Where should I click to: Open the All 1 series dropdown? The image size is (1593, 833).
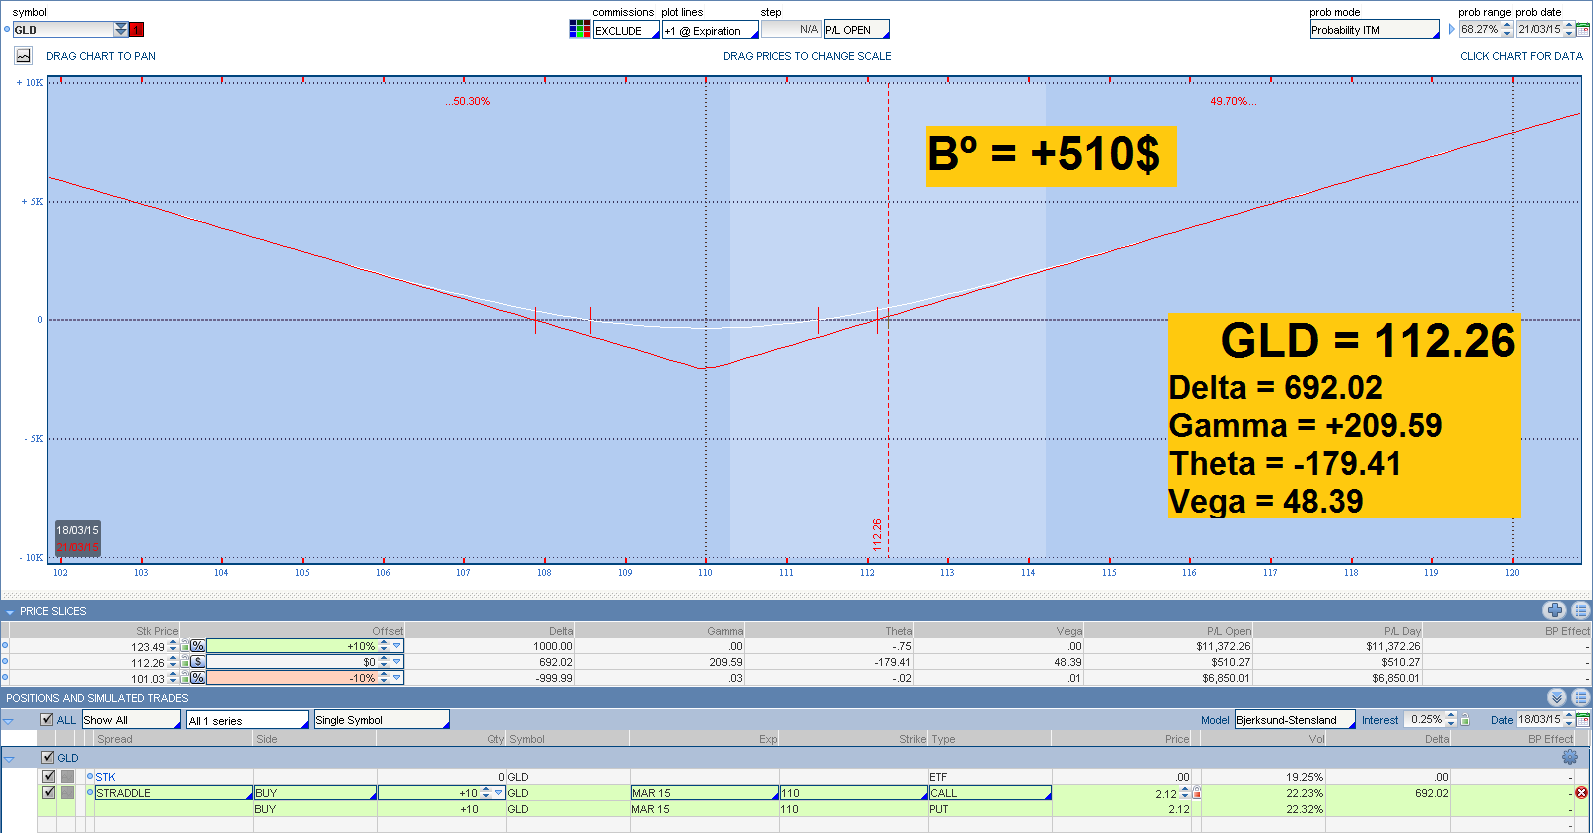point(248,720)
